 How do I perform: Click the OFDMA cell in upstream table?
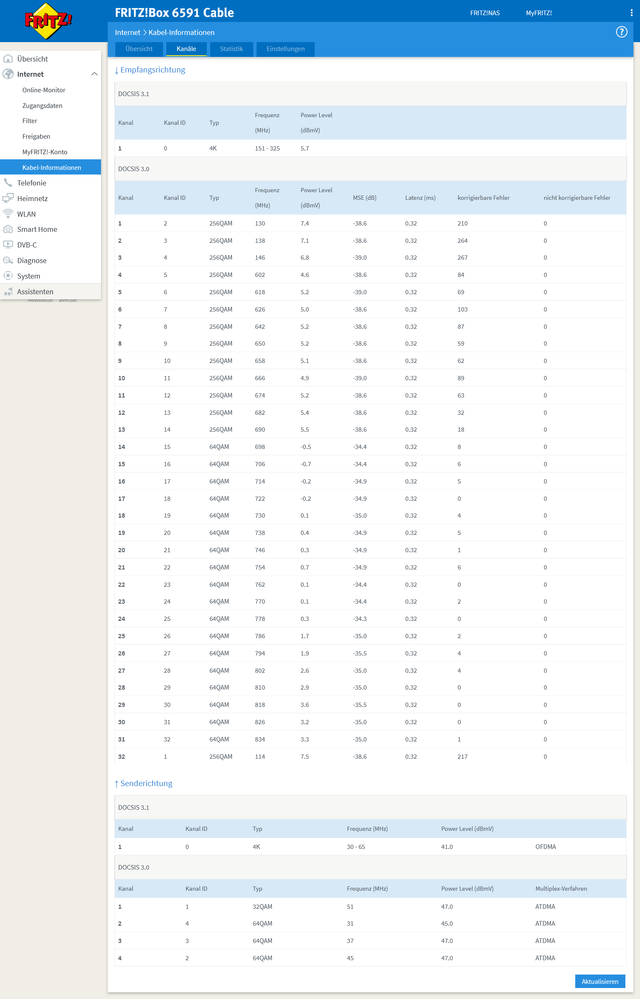point(546,847)
